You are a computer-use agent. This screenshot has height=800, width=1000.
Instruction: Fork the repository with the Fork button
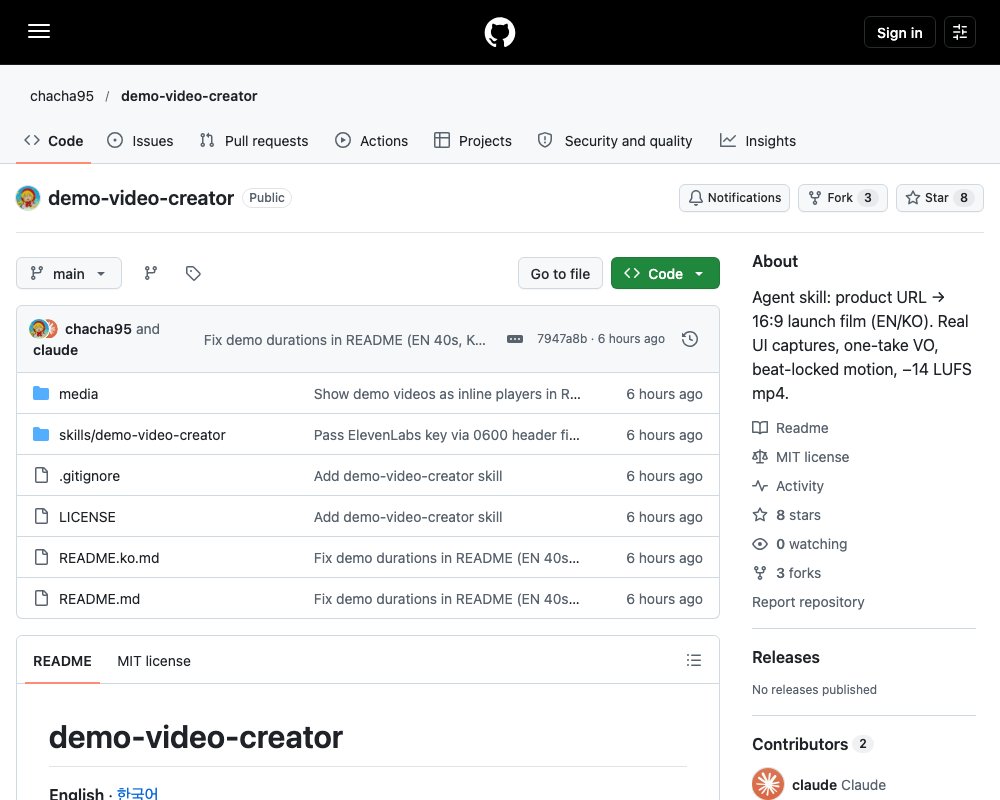(x=842, y=198)
